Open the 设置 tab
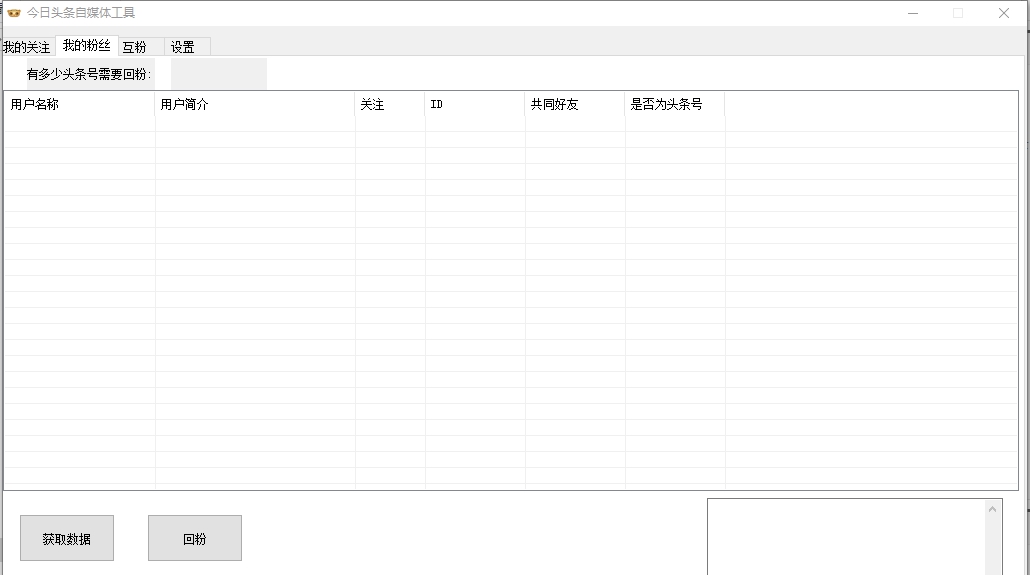 [187, 47]
